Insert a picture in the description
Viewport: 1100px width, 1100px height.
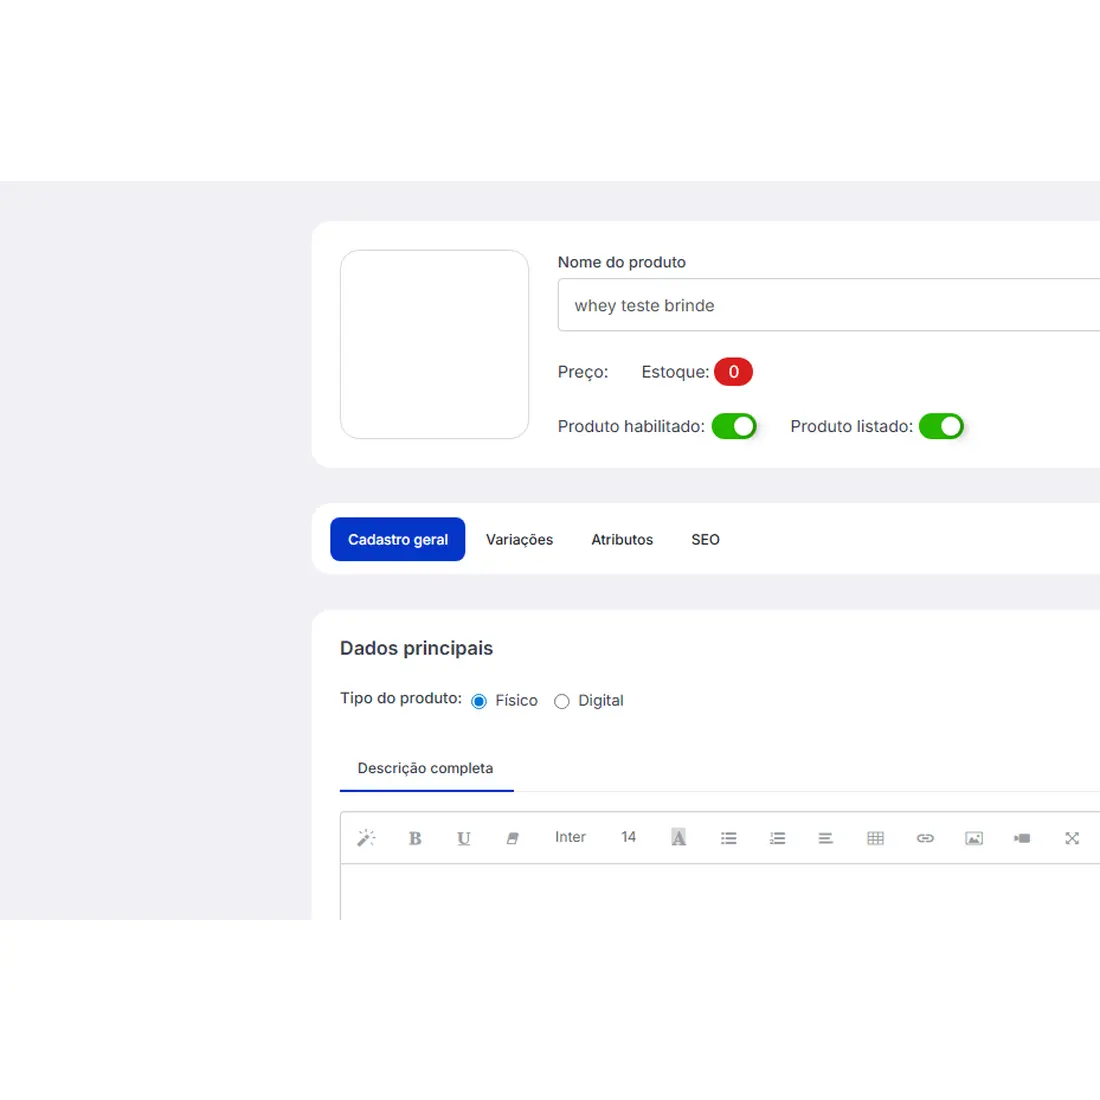[x=973, y=838]
